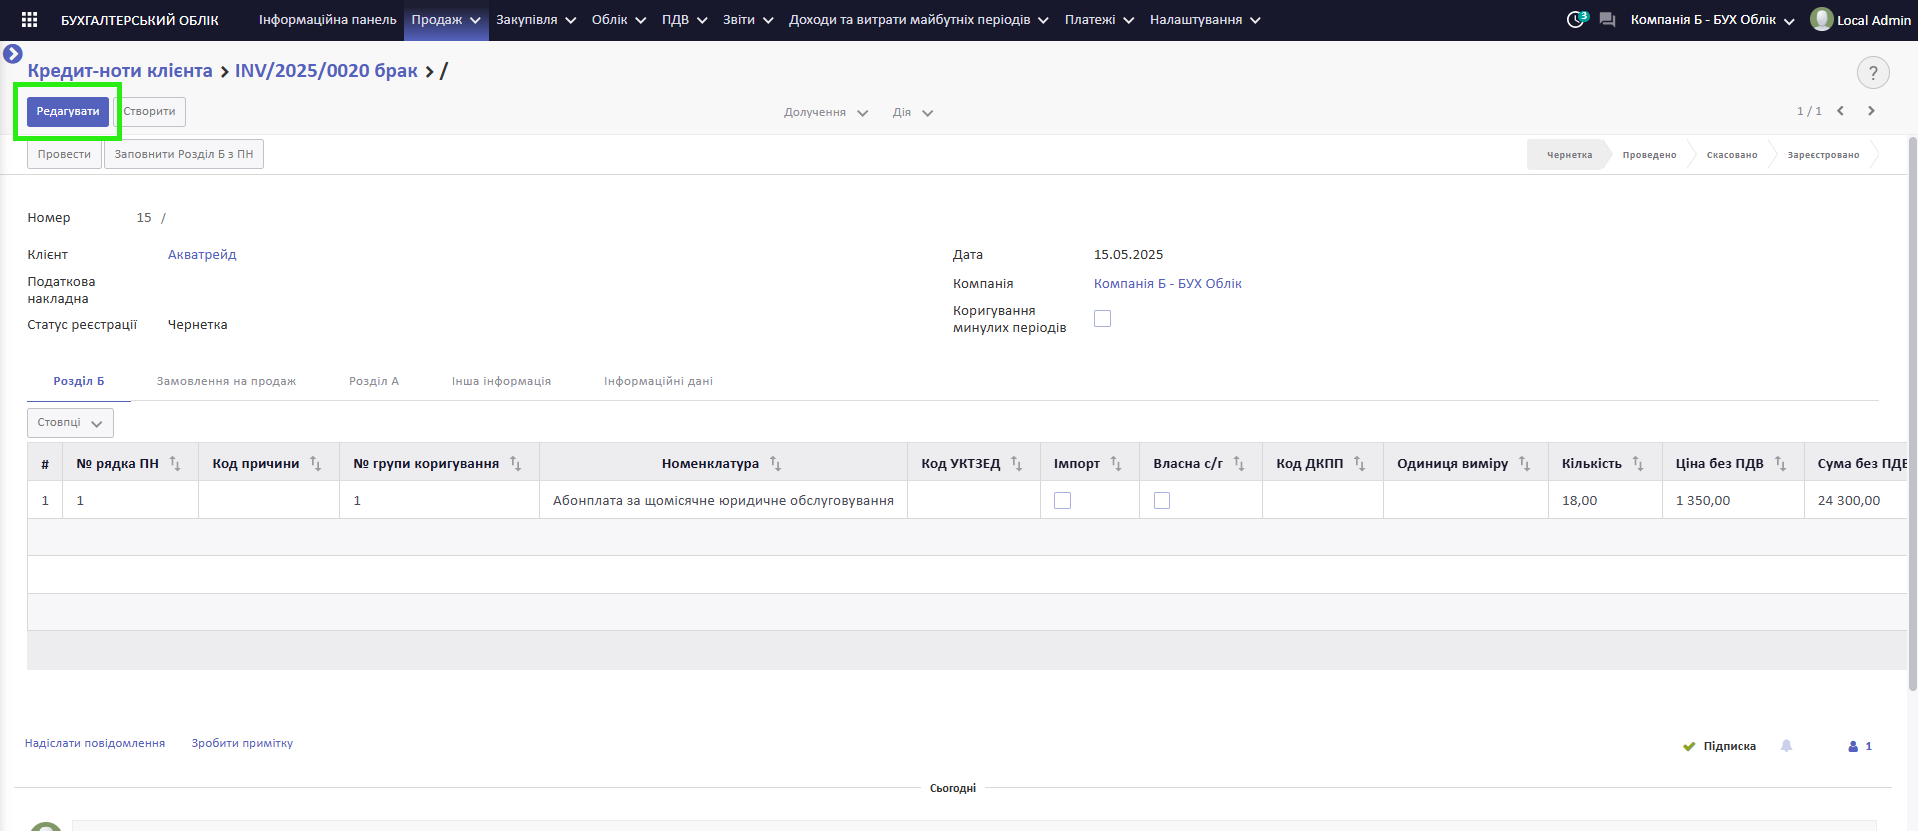Click the Створити button
This screenshot has width=1918, height=831.
[149, 111]
